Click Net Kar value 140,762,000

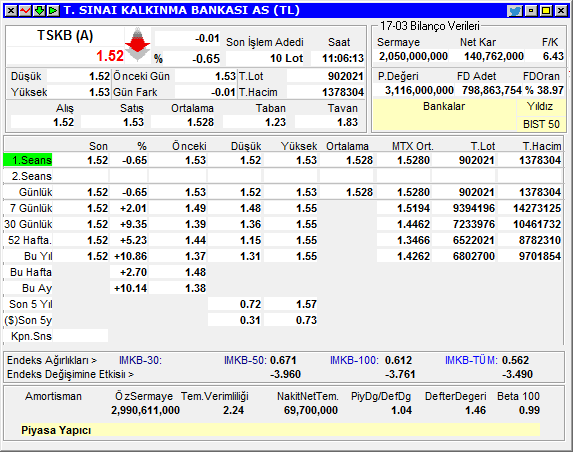pos(494,56)
